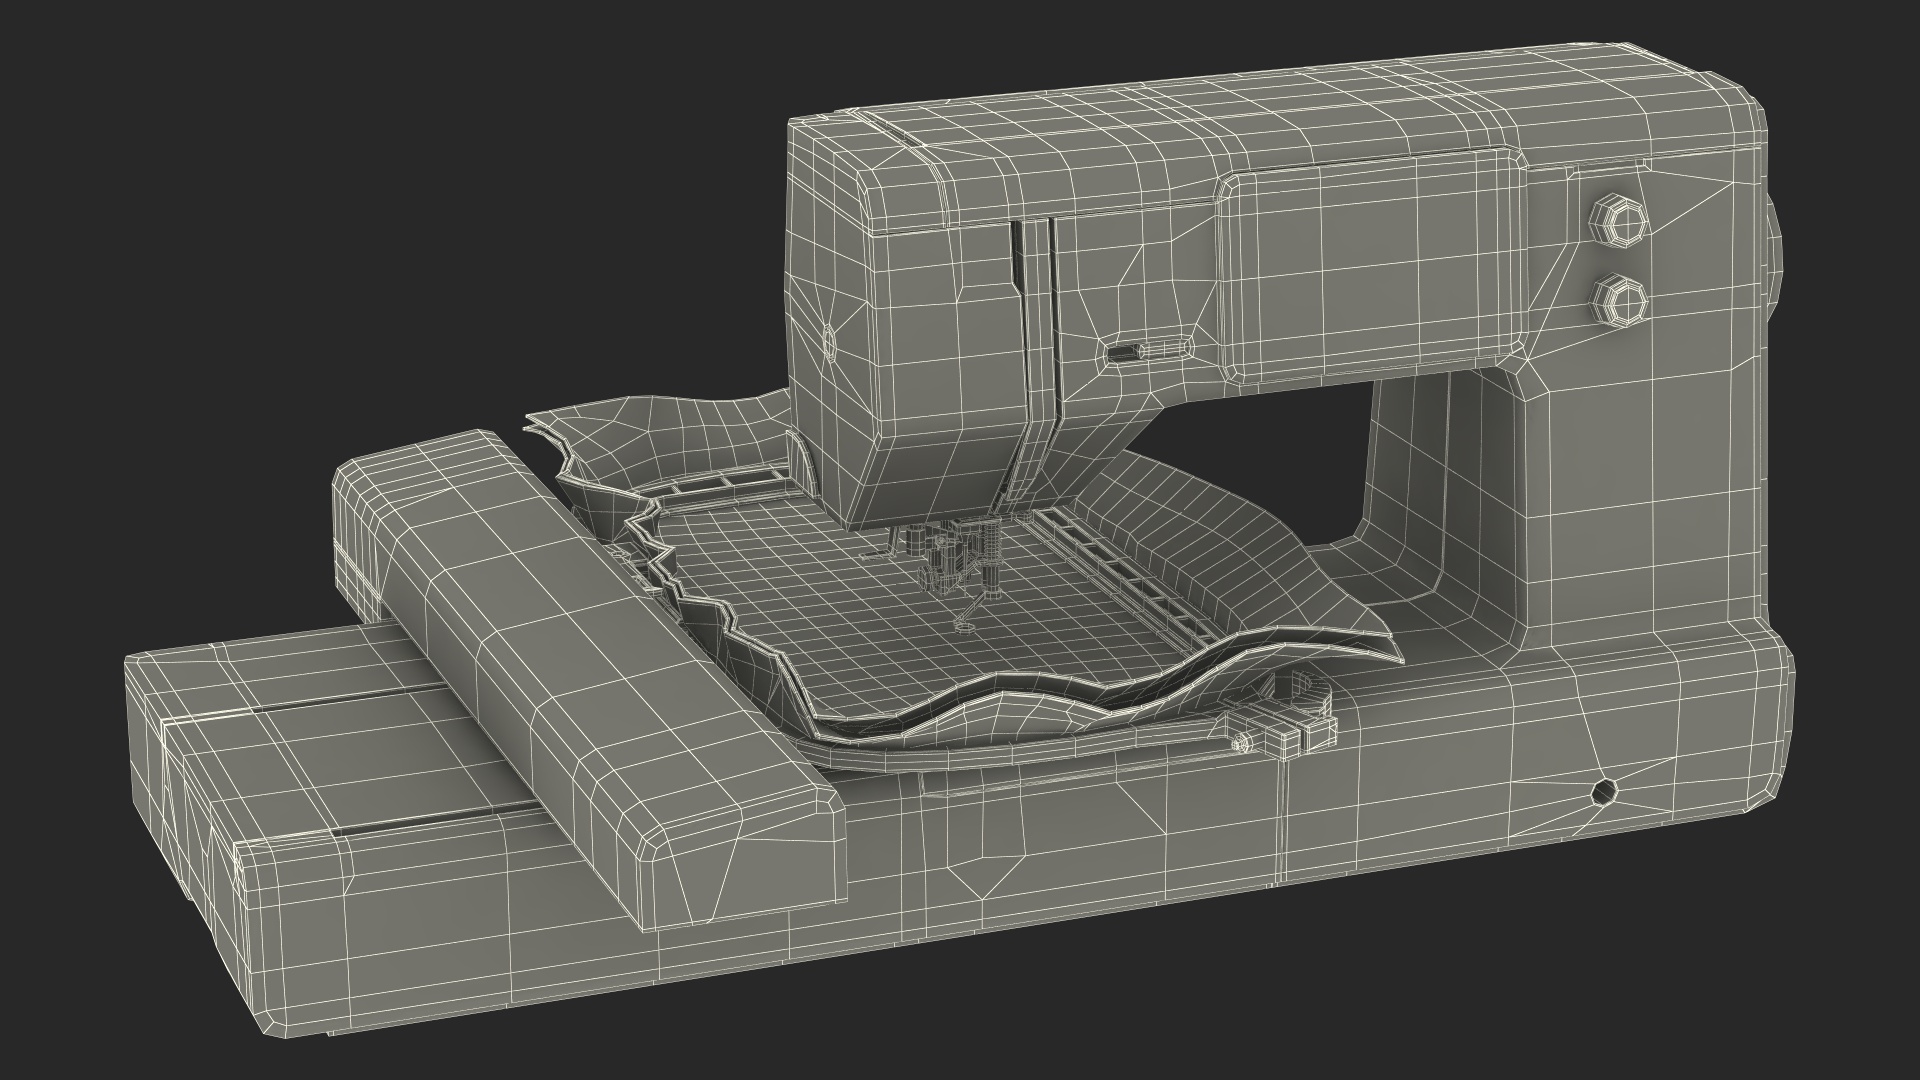Select the speed slider handle on machine front

point(1124,352)
